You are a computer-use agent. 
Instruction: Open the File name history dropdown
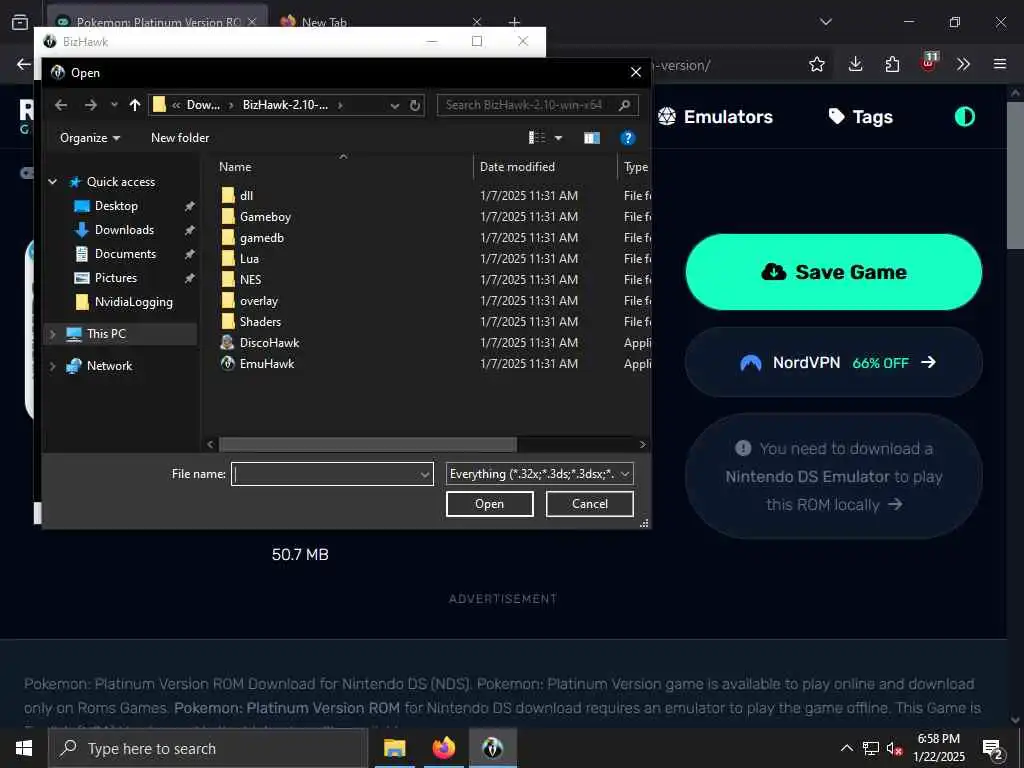(425, 474)
